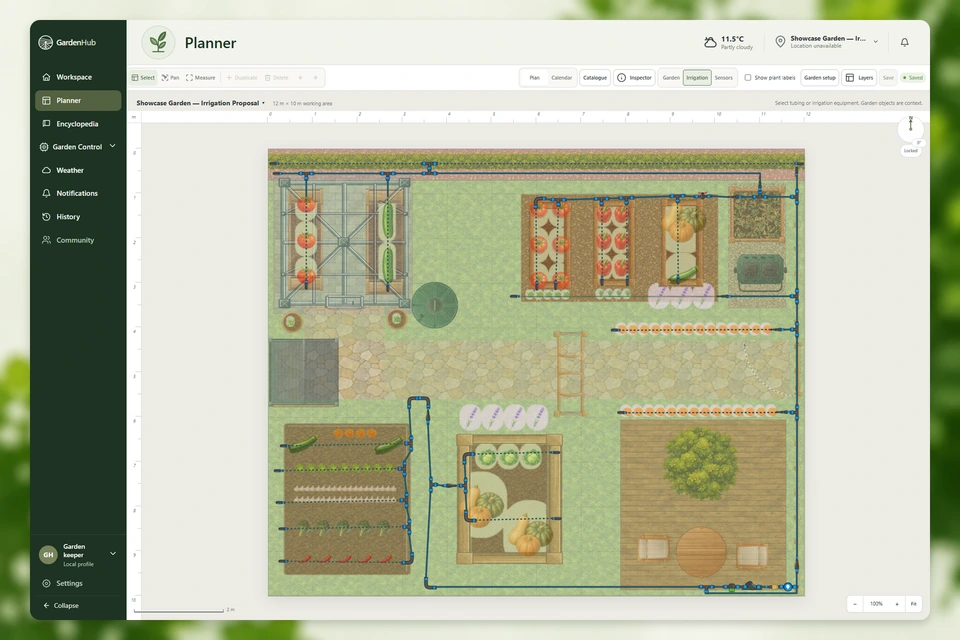Click the Duplicate toolbar button
The image size is (960, 640).
pos(242,78)
